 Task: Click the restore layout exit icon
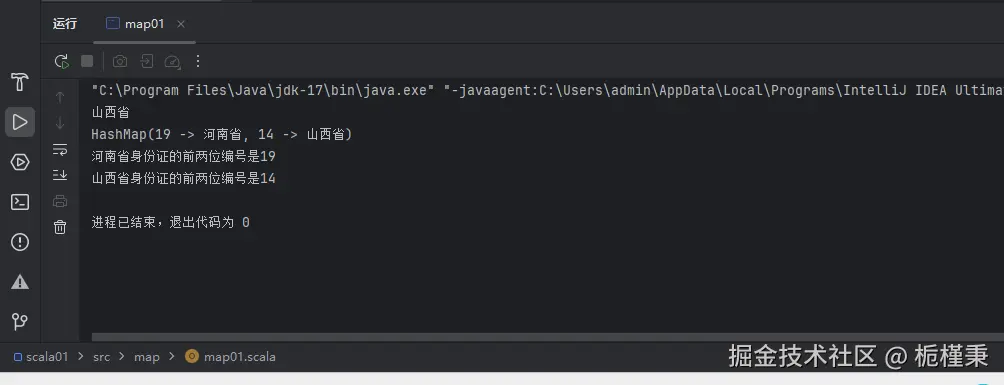click(x=147, y=61)
